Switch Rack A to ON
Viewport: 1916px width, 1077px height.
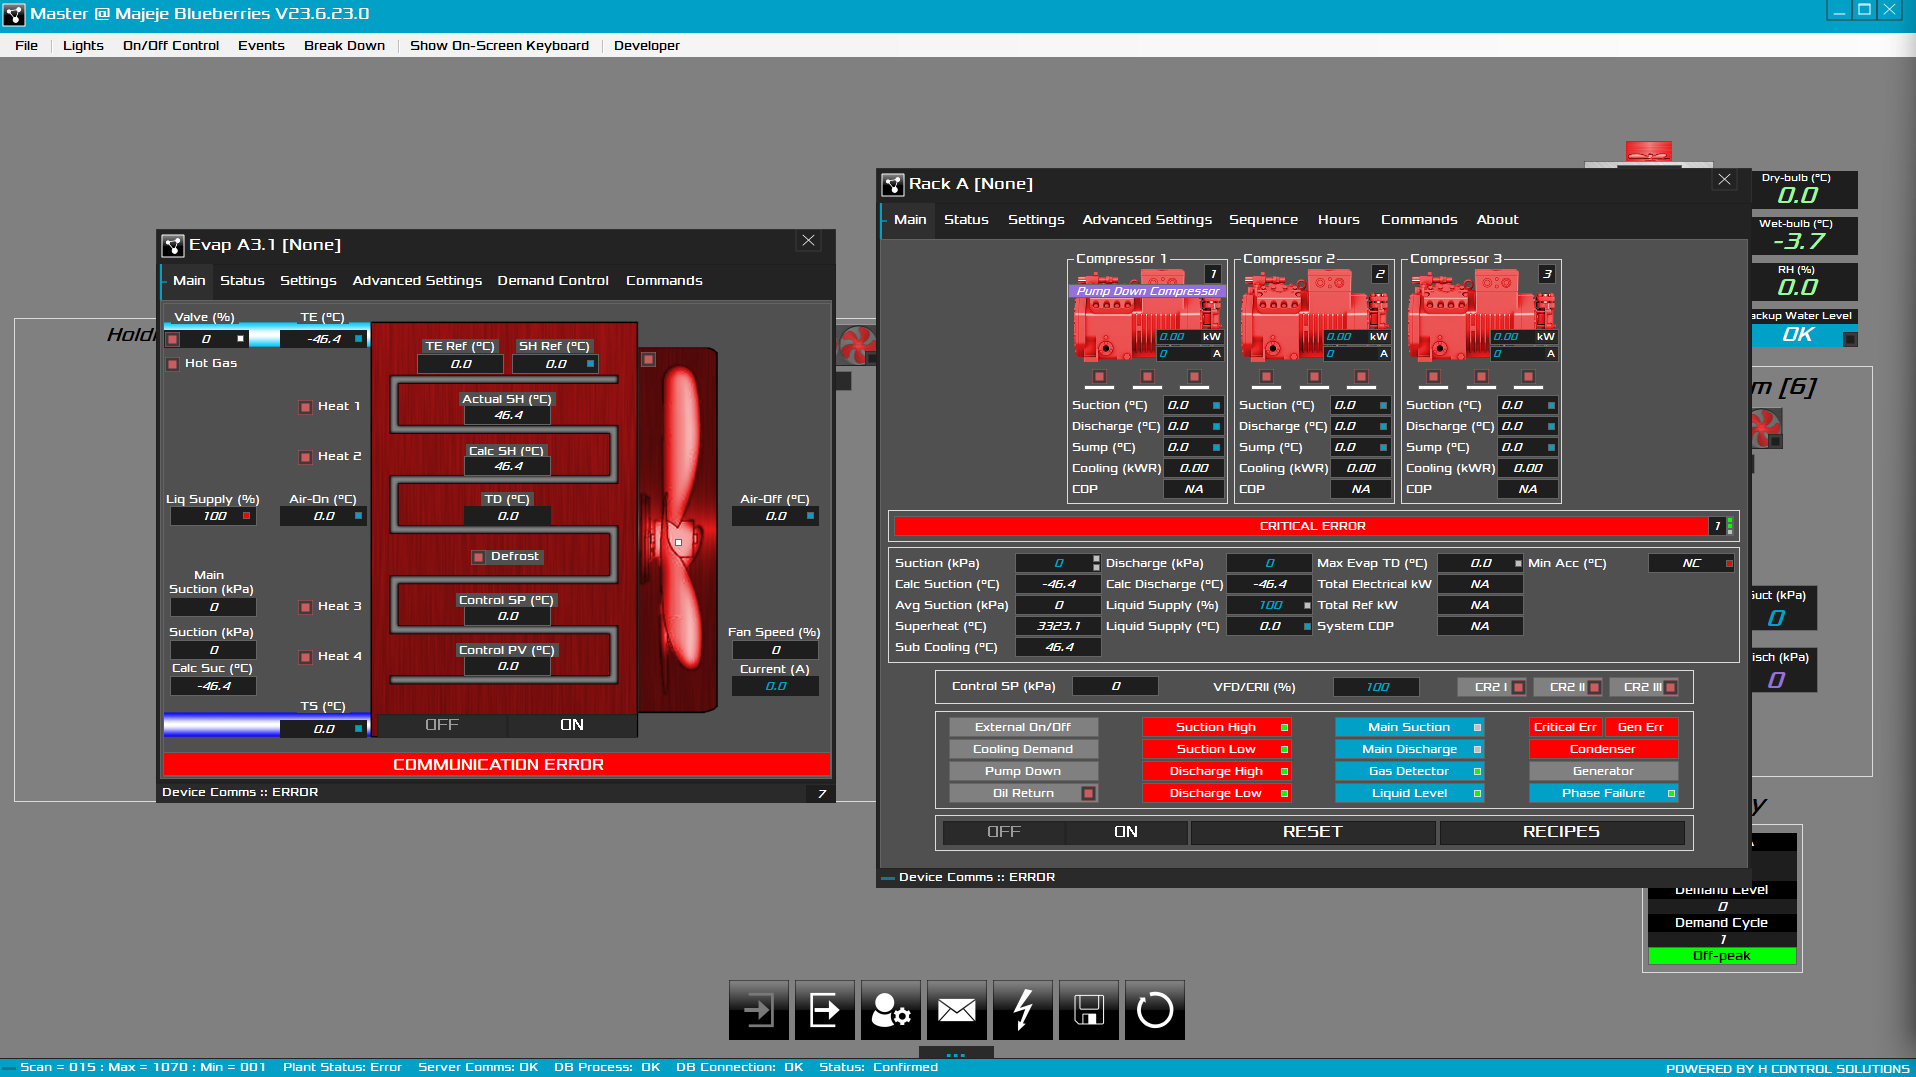pos(1126,832)
